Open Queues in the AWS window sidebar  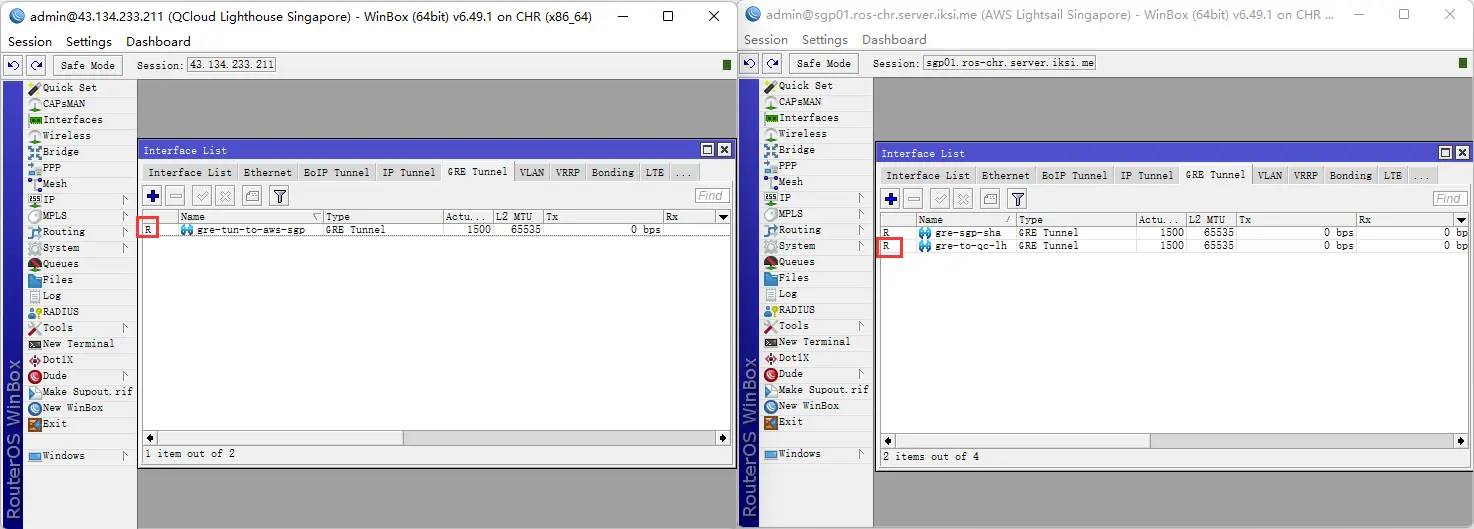point(796,262)
